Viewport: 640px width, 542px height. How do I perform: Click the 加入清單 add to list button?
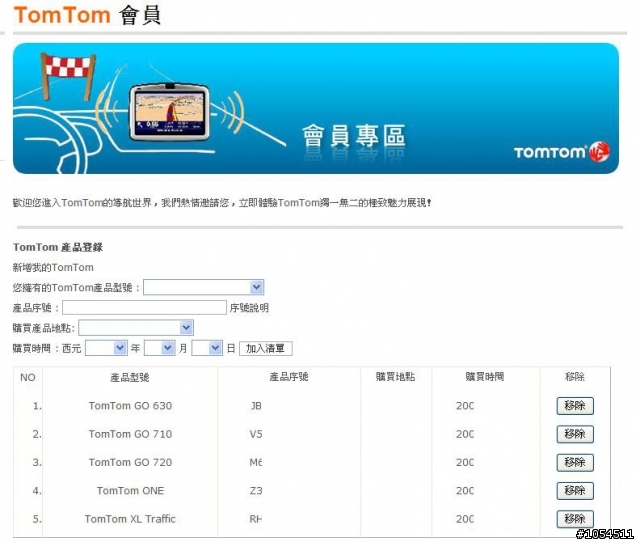pos(265,349)
